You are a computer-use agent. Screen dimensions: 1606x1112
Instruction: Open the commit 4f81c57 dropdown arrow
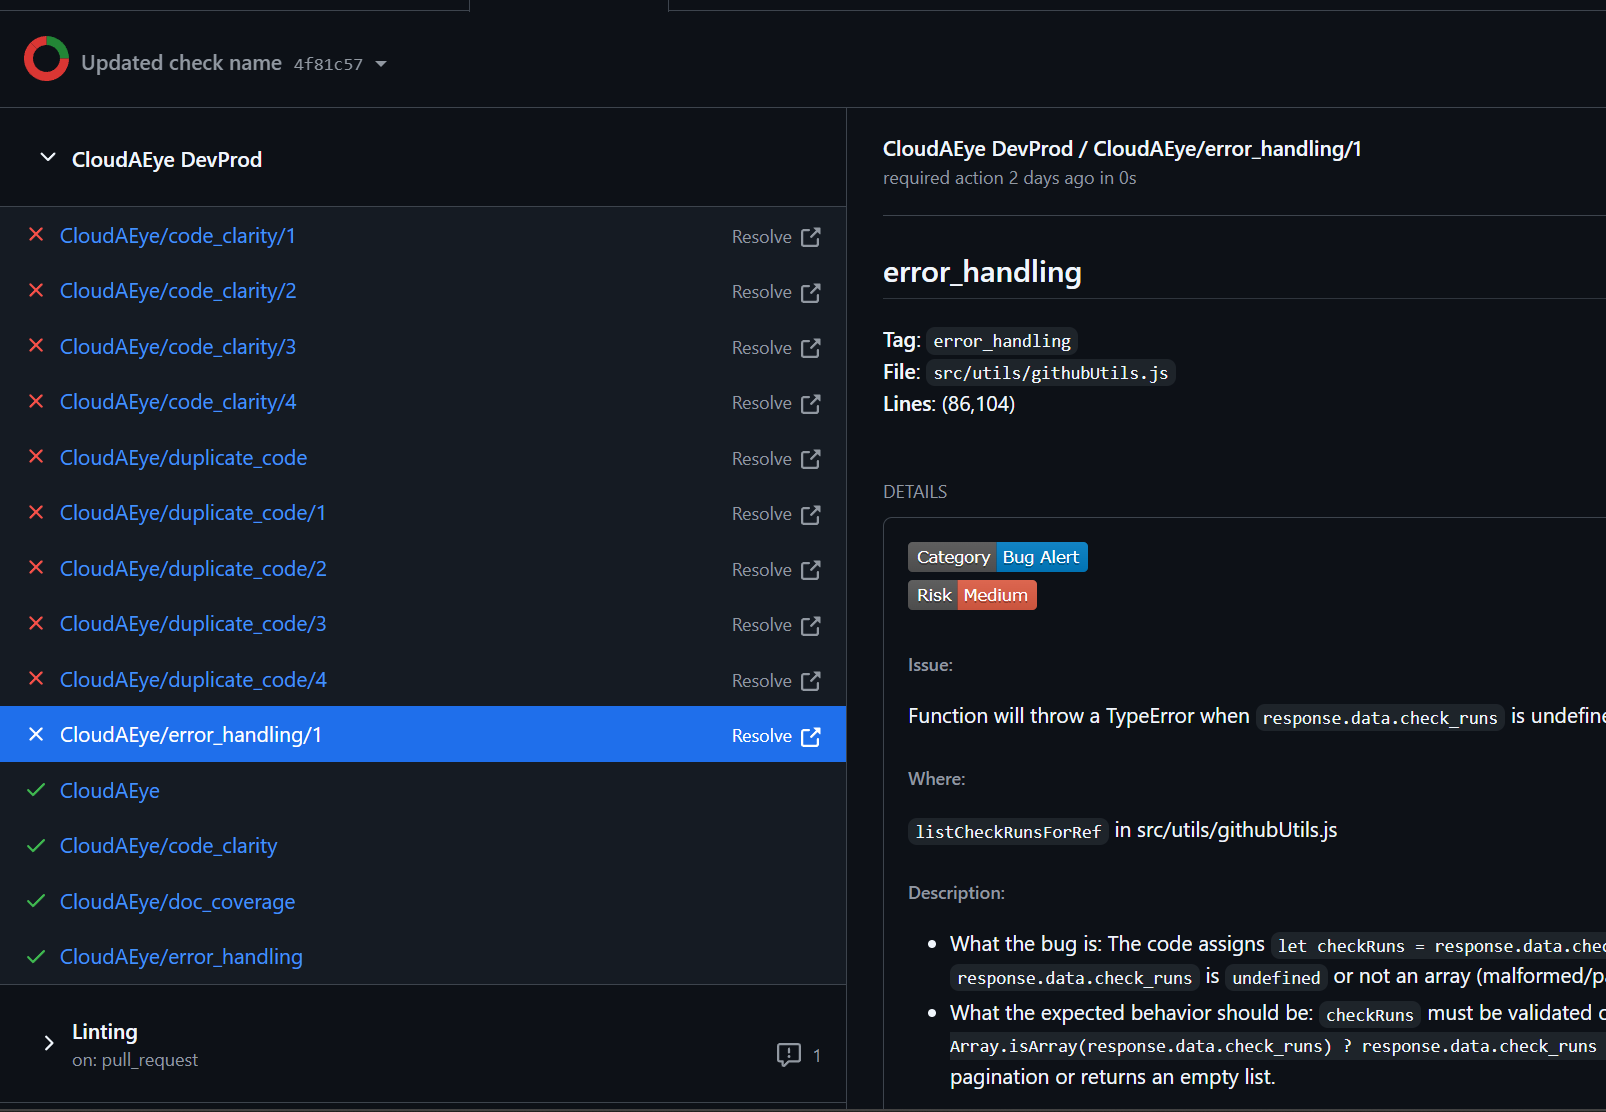(x=381, y=64)
